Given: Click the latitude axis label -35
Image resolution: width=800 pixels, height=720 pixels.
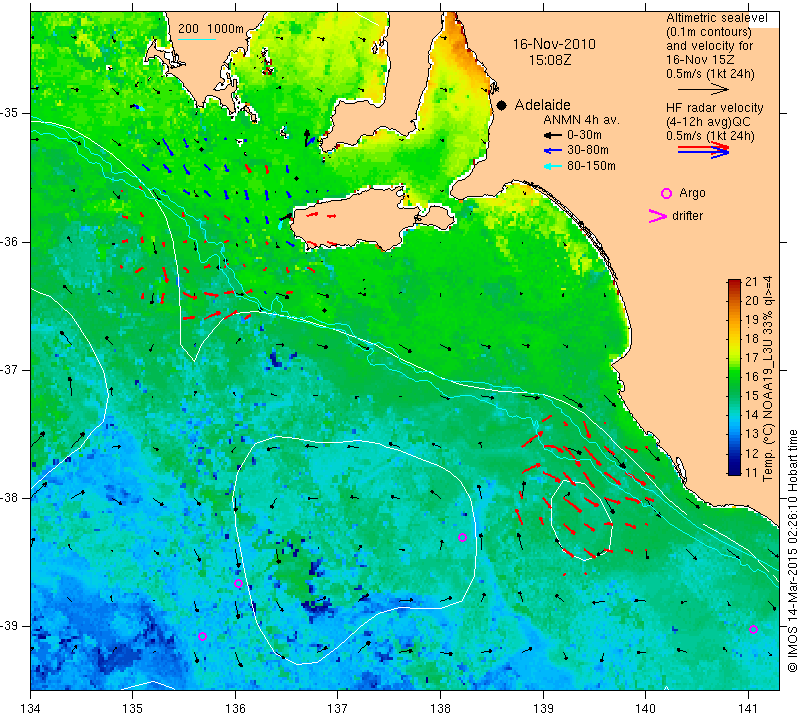Looking at the screenshot, I should [11, 113].
